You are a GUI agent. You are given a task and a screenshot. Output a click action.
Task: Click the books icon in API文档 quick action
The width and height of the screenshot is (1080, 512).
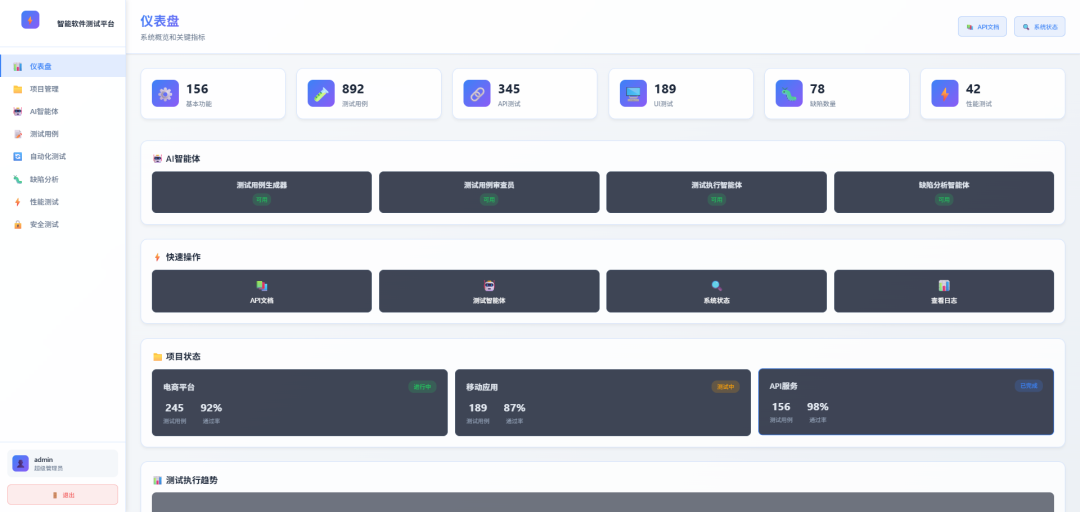click(x=262, y=285)
